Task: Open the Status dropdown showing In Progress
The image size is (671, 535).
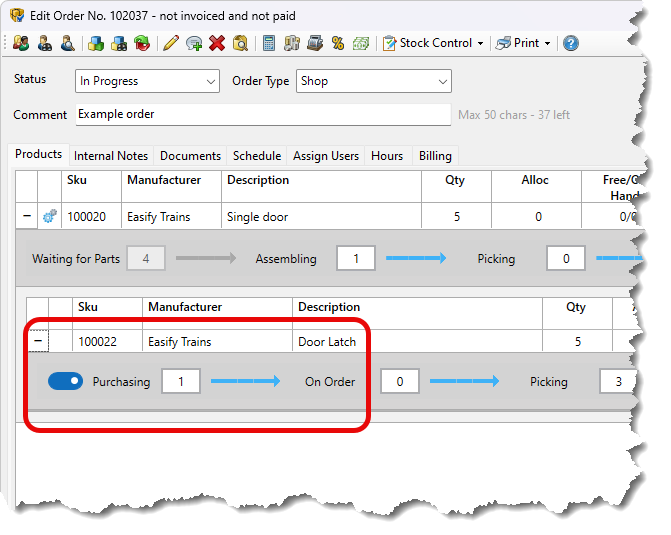Action: coord(147,81)
